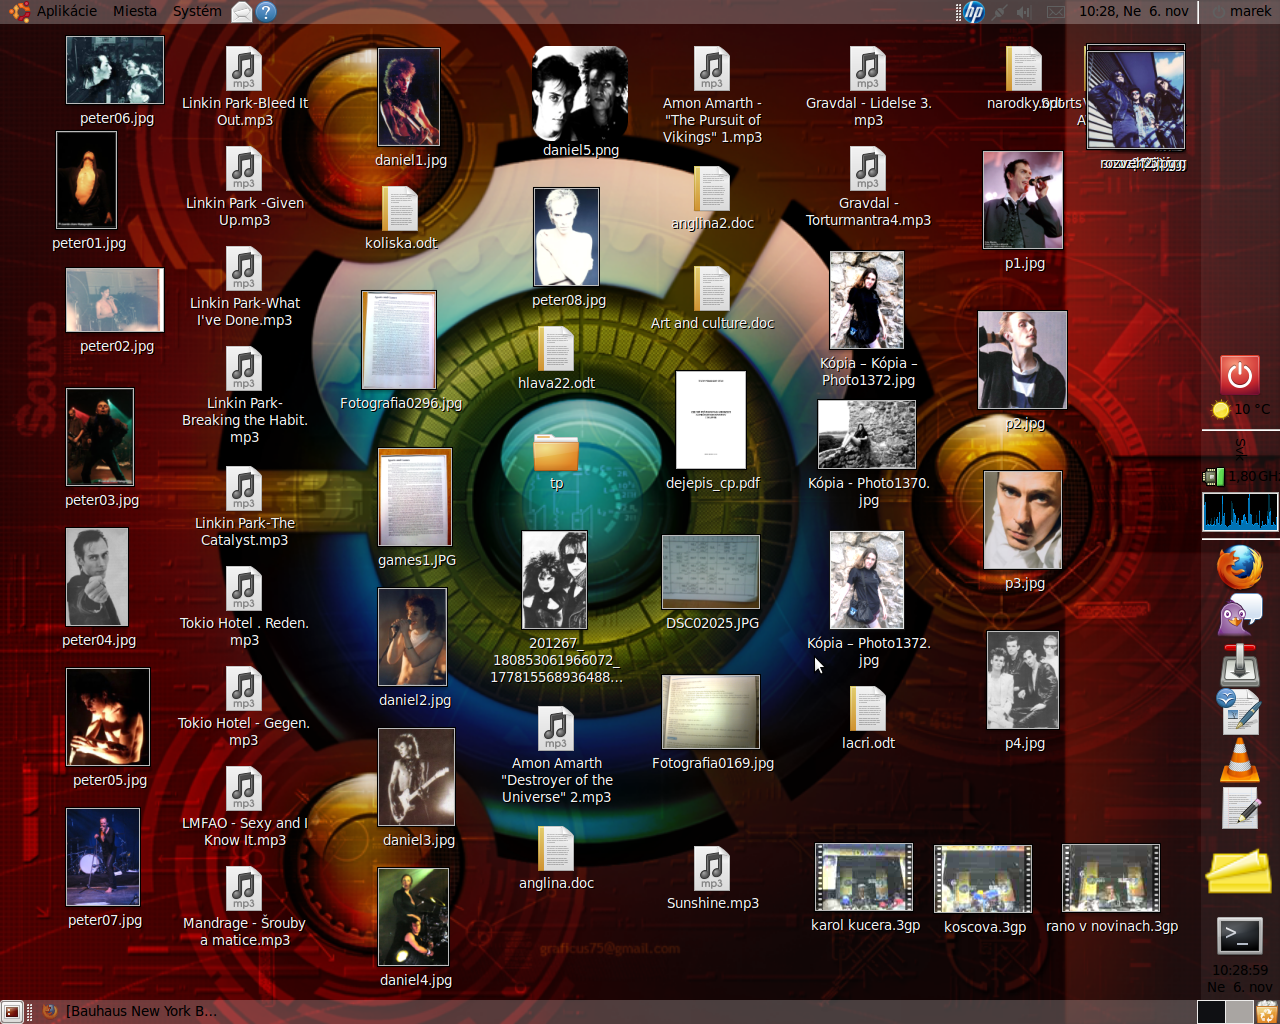Select the narodky document icon
The image size is (1280, 1024).
[x=1024, y=69]
